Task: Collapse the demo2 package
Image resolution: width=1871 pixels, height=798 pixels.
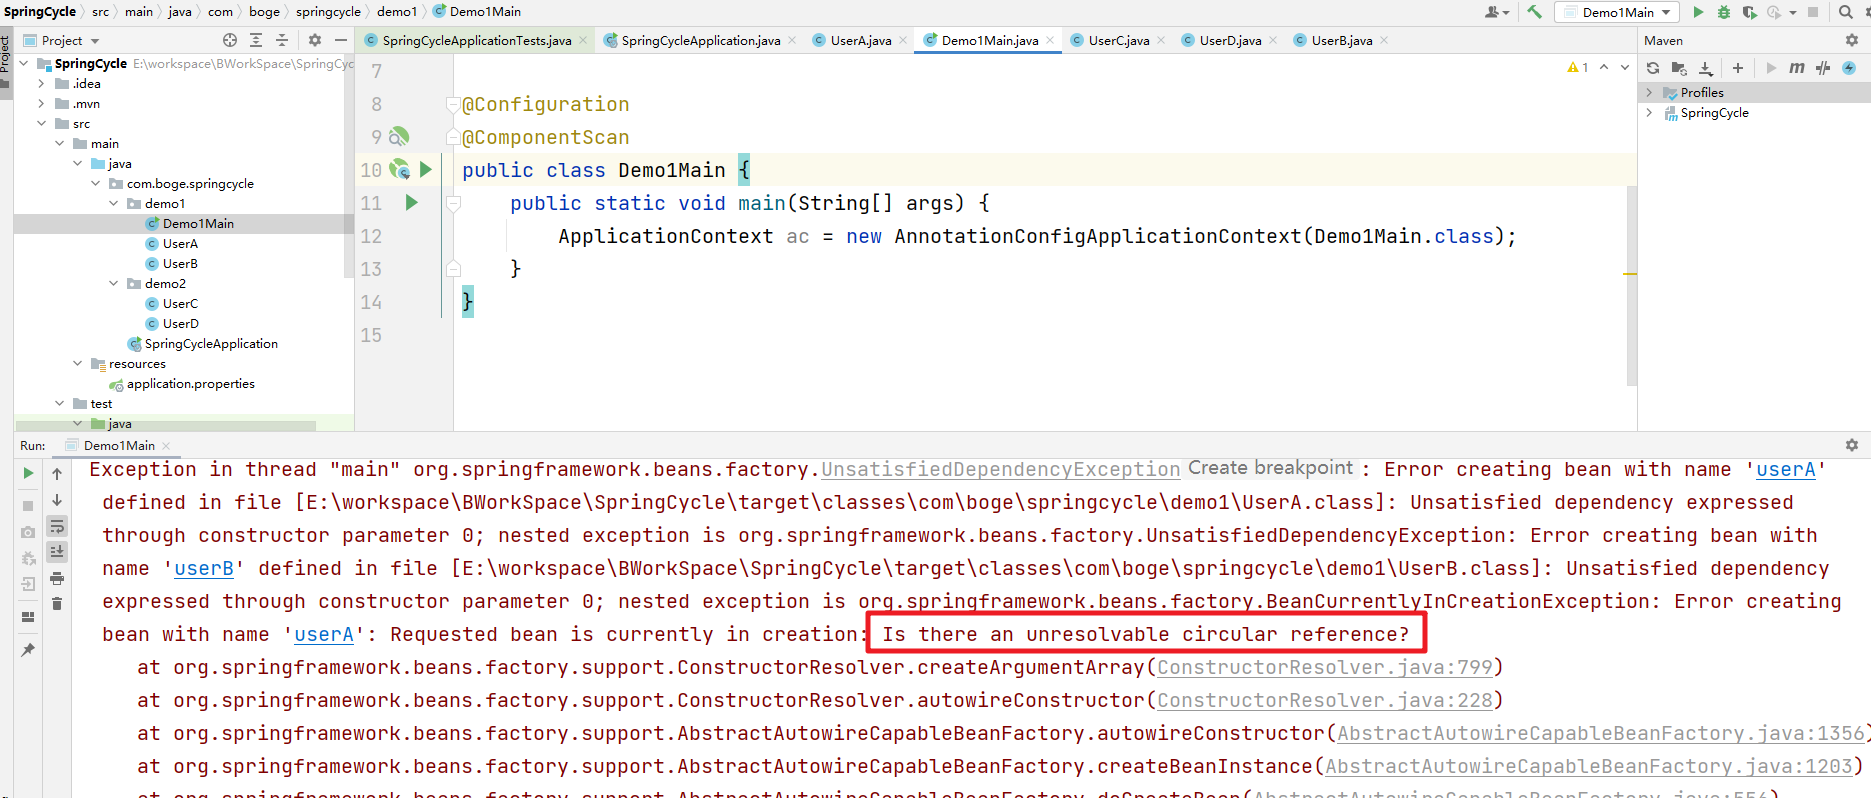Action: click(113, 283)
